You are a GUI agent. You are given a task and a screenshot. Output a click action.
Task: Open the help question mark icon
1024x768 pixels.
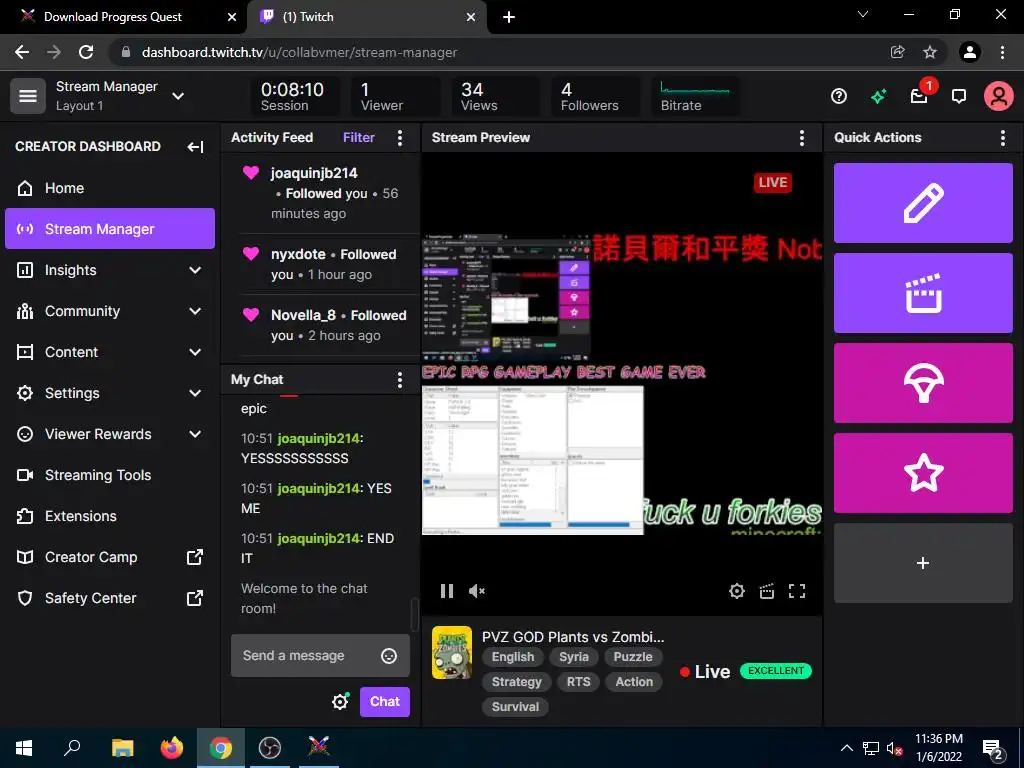pos(839,97)
